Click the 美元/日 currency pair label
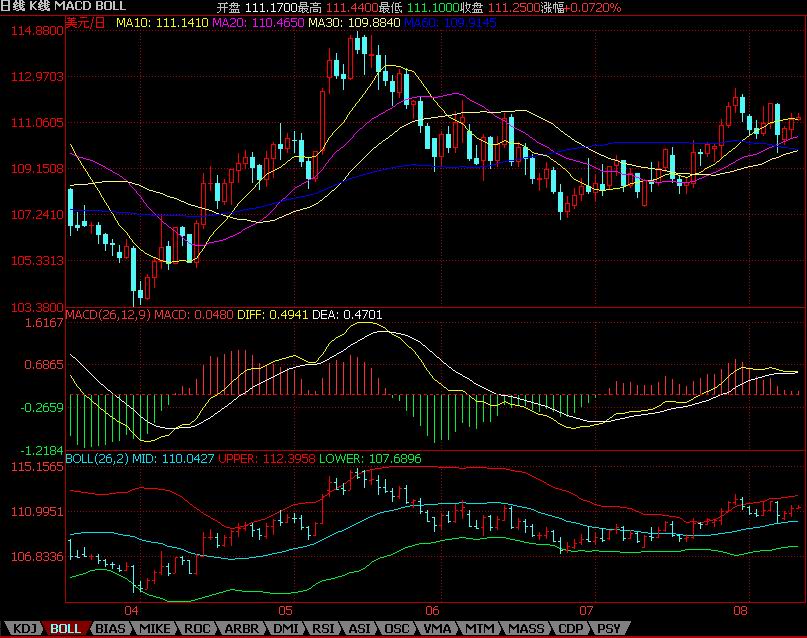This screenshot has height=638, width=807. pyautogui.click(x=86, y=21)
